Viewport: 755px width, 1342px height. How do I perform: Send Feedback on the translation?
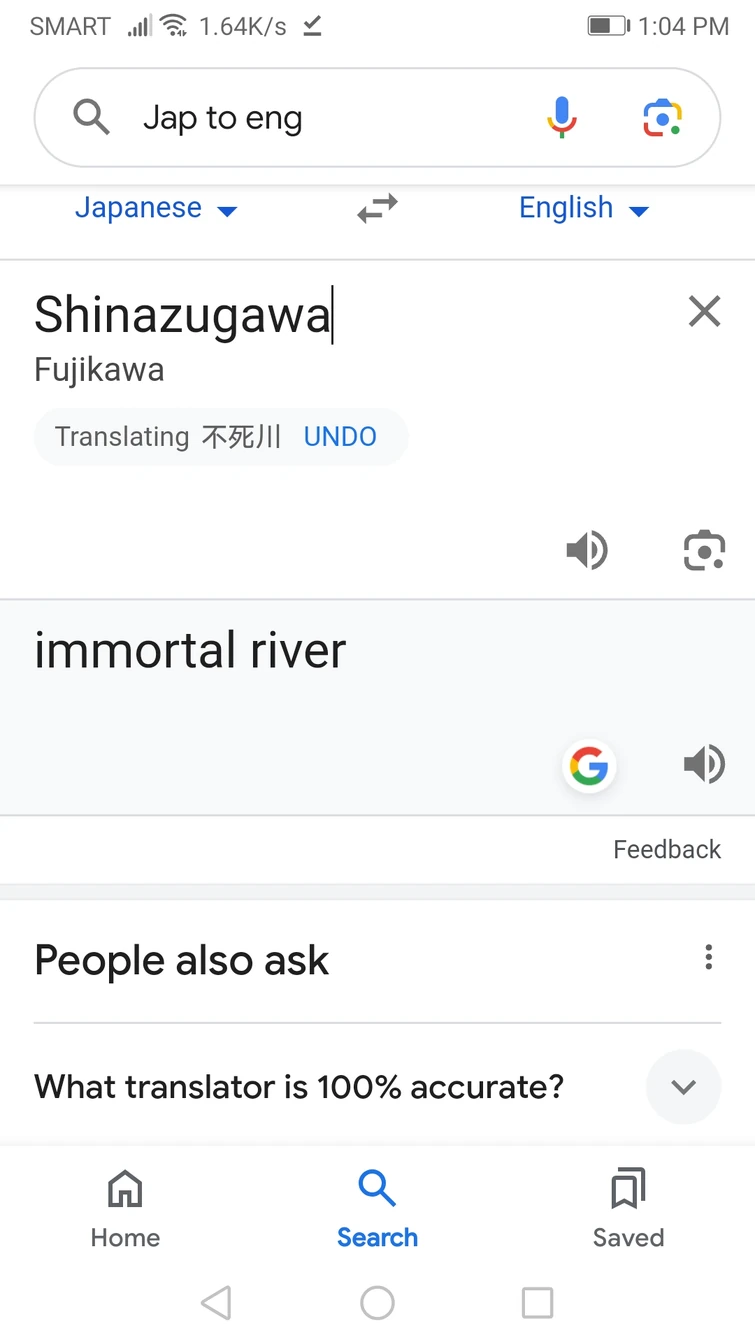667,849
